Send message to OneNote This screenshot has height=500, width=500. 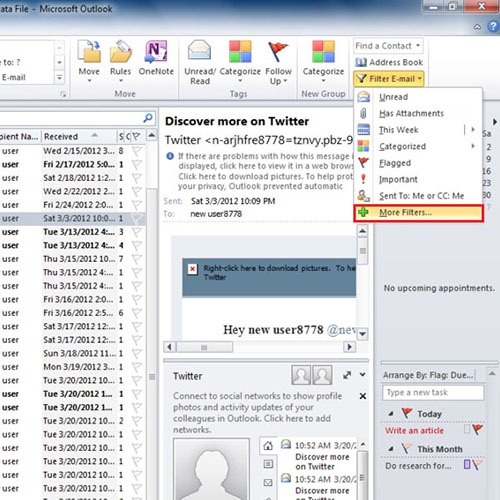point(156,58)
